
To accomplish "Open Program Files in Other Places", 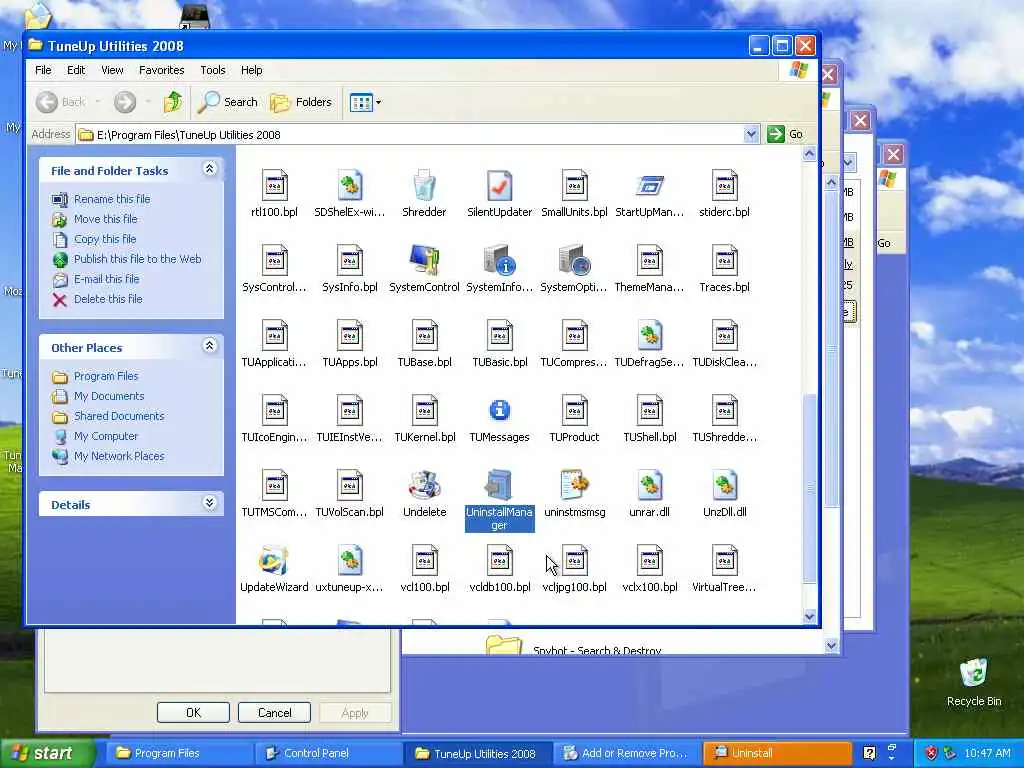I will tap(106, 376).
